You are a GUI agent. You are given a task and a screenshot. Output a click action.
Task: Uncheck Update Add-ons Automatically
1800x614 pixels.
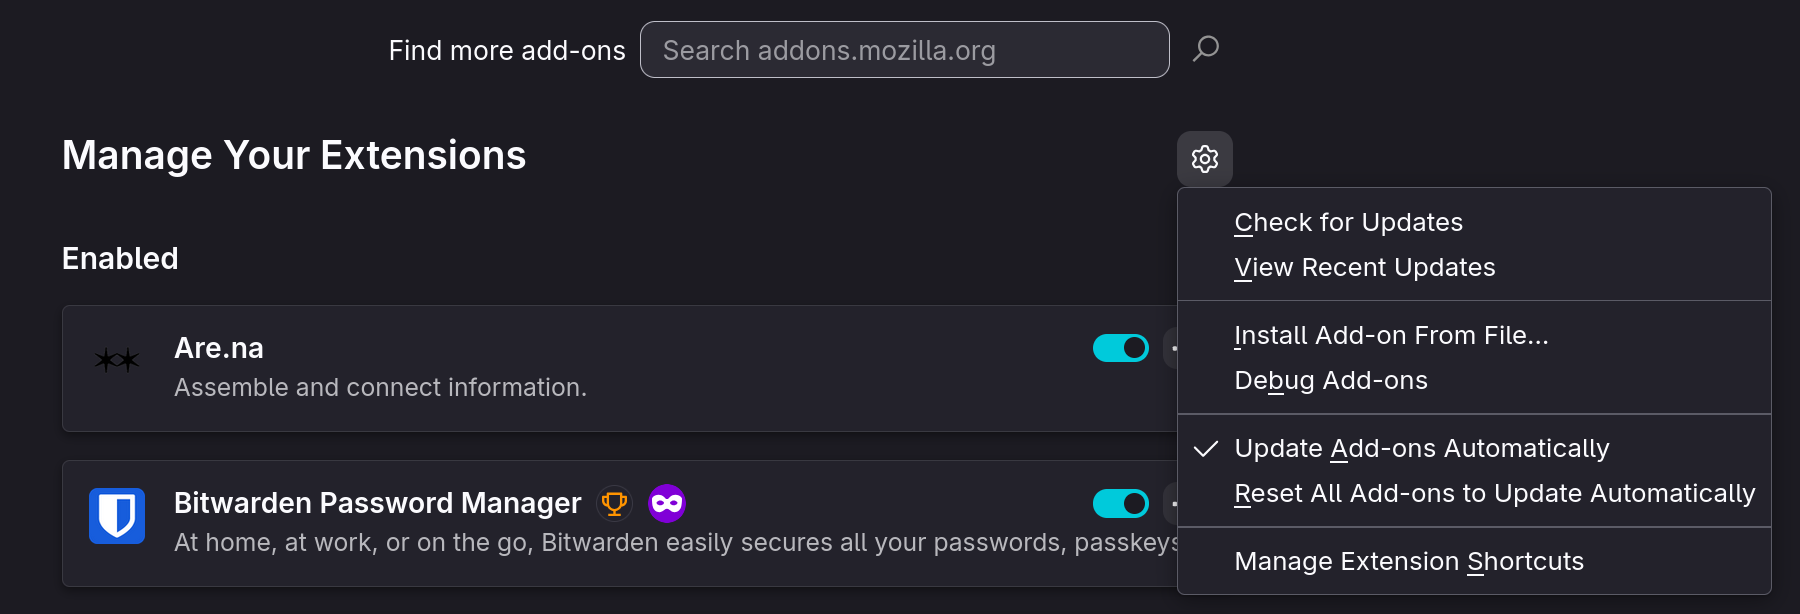[1422, 449]
